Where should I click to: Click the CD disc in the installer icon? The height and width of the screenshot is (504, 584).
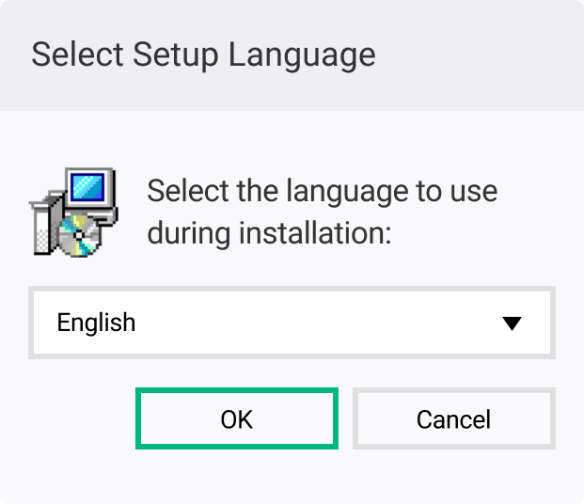[x=79, y=235]
